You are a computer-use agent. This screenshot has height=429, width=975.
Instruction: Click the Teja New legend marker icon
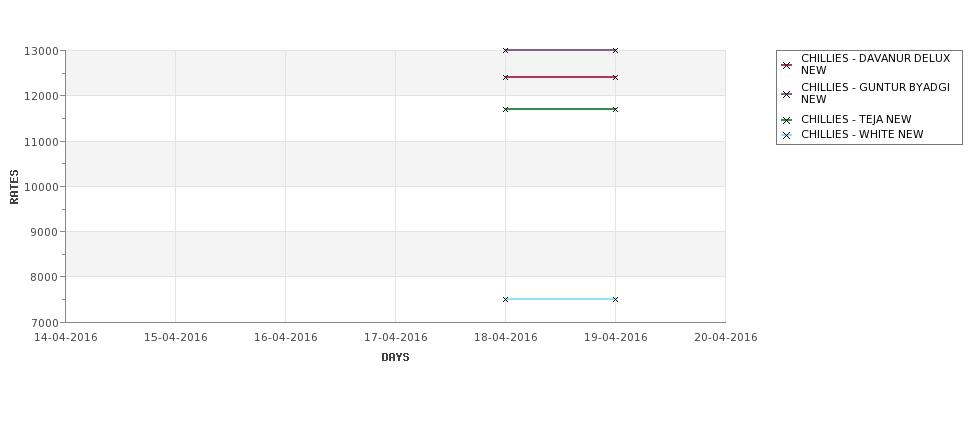(x=787, y=120)
